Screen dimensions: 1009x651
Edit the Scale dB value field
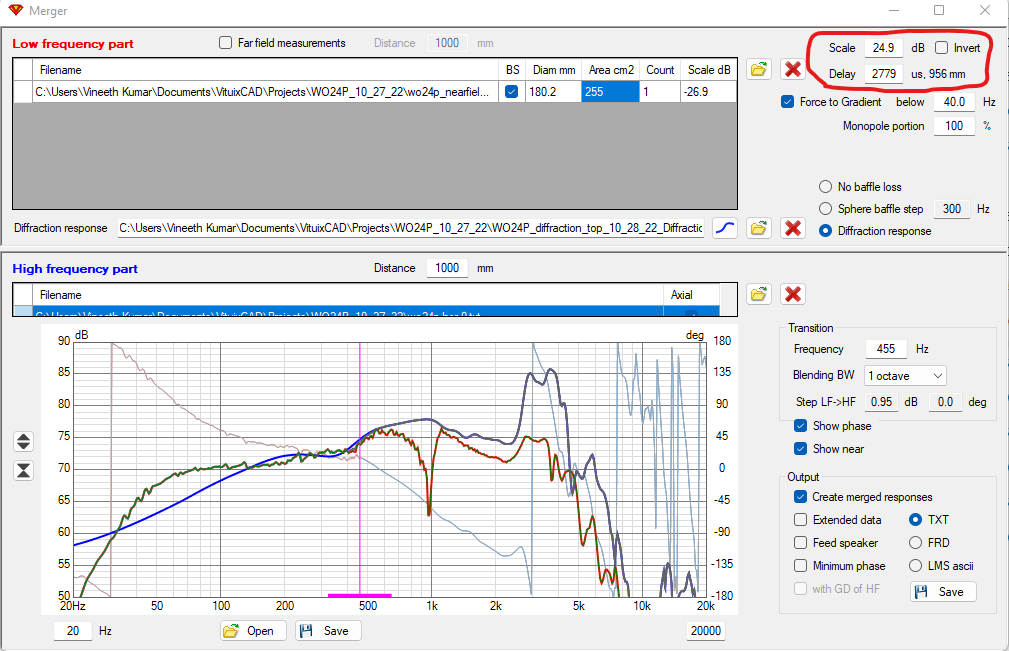coord(884,48)
